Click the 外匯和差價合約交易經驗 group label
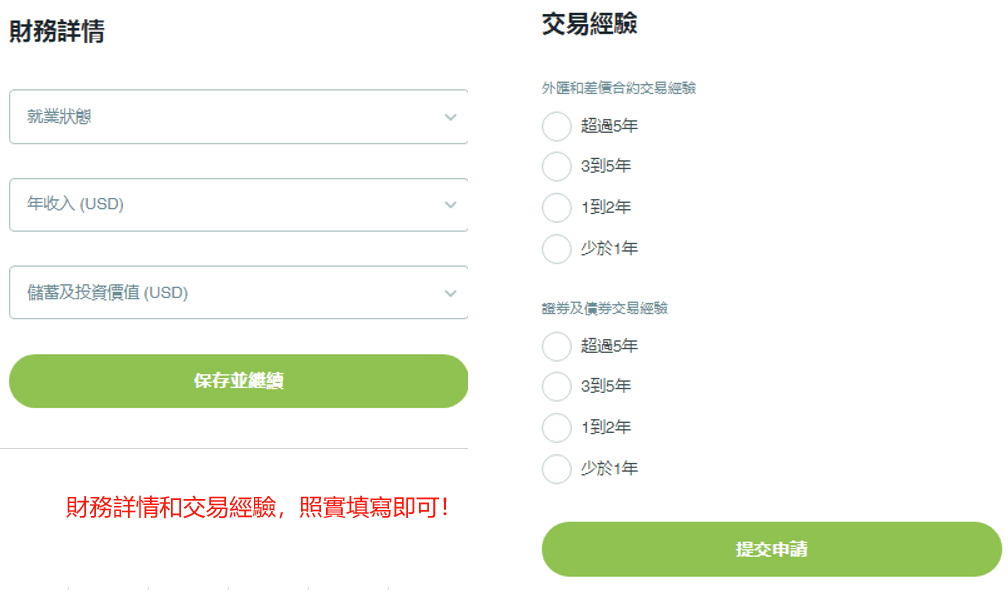1008x590 pixels. tap(622, 88)
